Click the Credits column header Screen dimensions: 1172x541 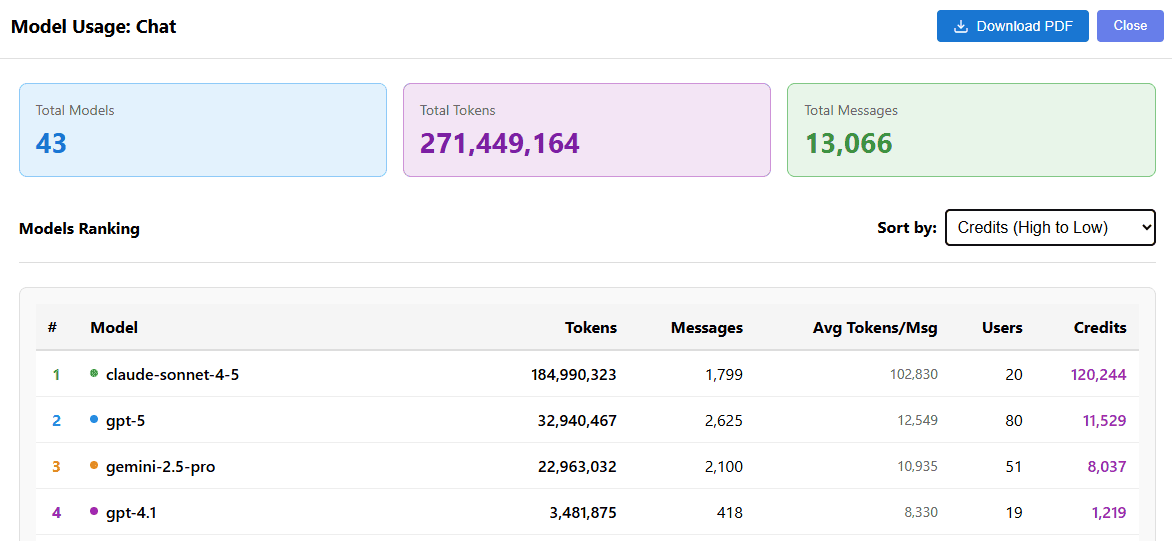(x=1100, y=328)
